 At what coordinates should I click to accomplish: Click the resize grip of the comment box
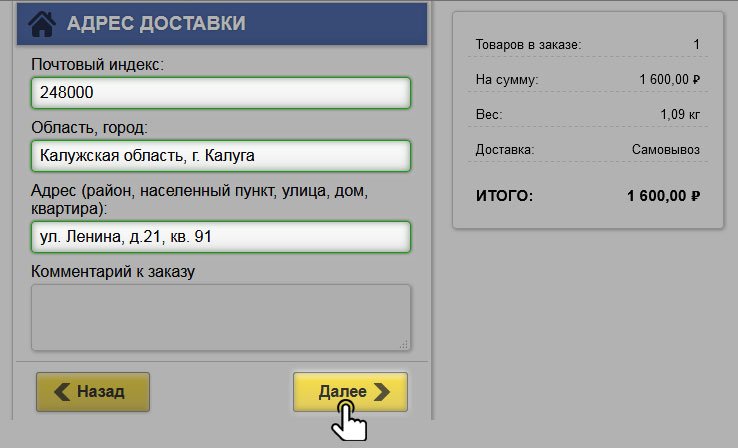click(x=403, y=343)
